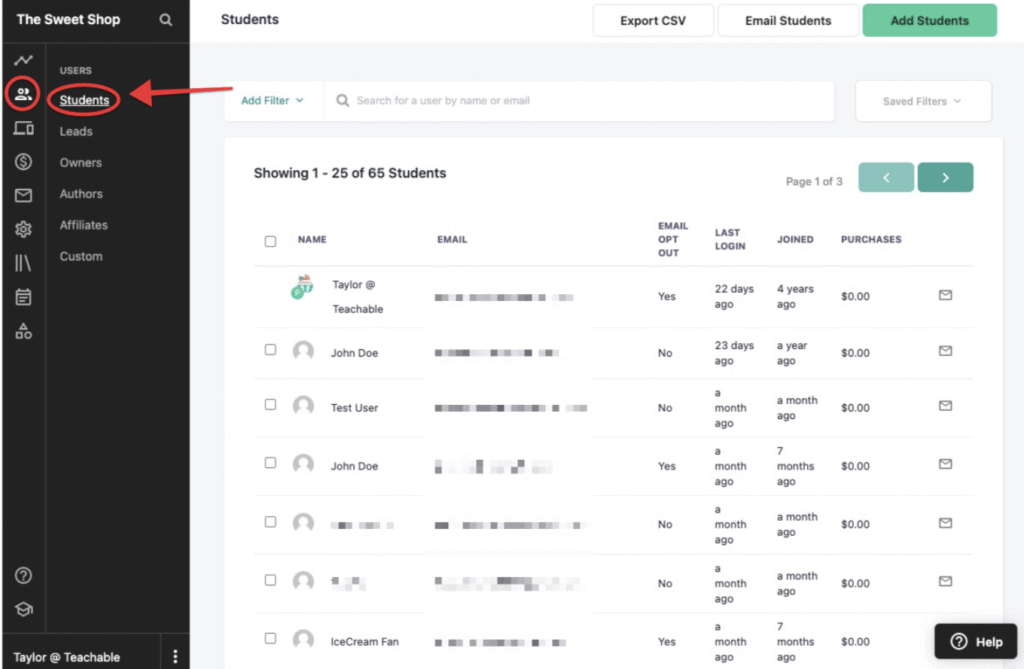1024x669 pixels.
Task: Select Students in Users menu
Action: click(84, 100)
